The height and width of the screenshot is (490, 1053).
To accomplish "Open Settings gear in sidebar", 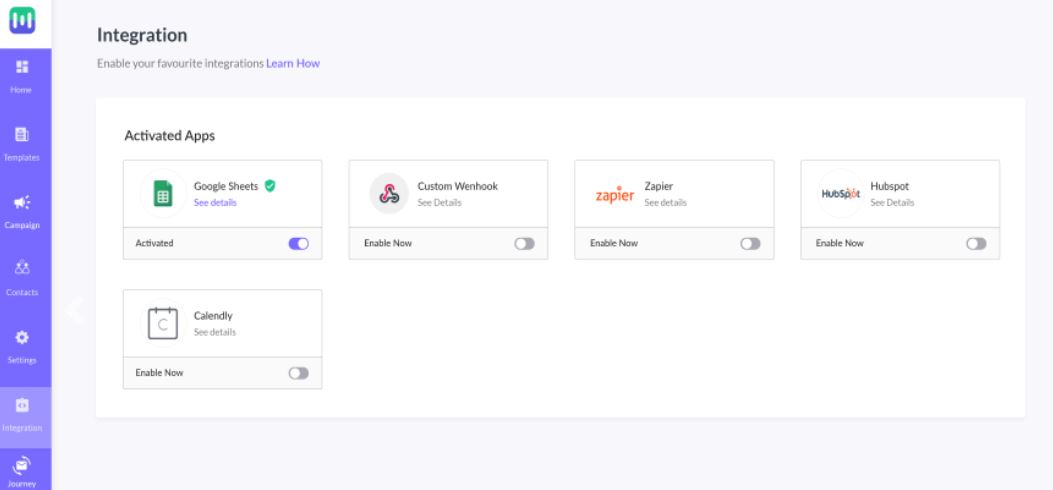I will [x=23, y=344].
